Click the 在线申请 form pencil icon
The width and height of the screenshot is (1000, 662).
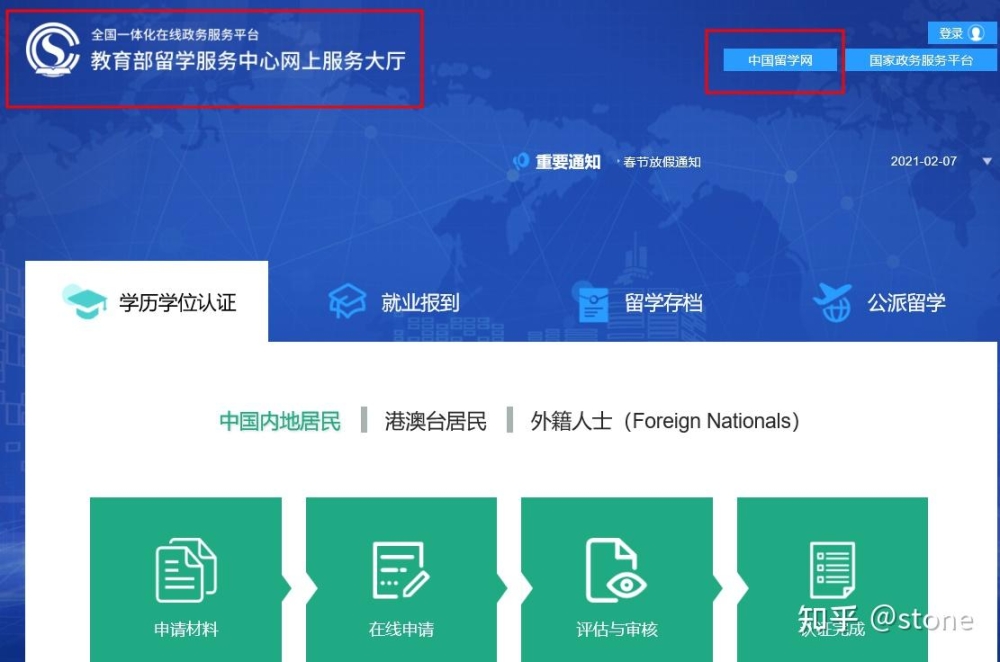click(401, 570)
